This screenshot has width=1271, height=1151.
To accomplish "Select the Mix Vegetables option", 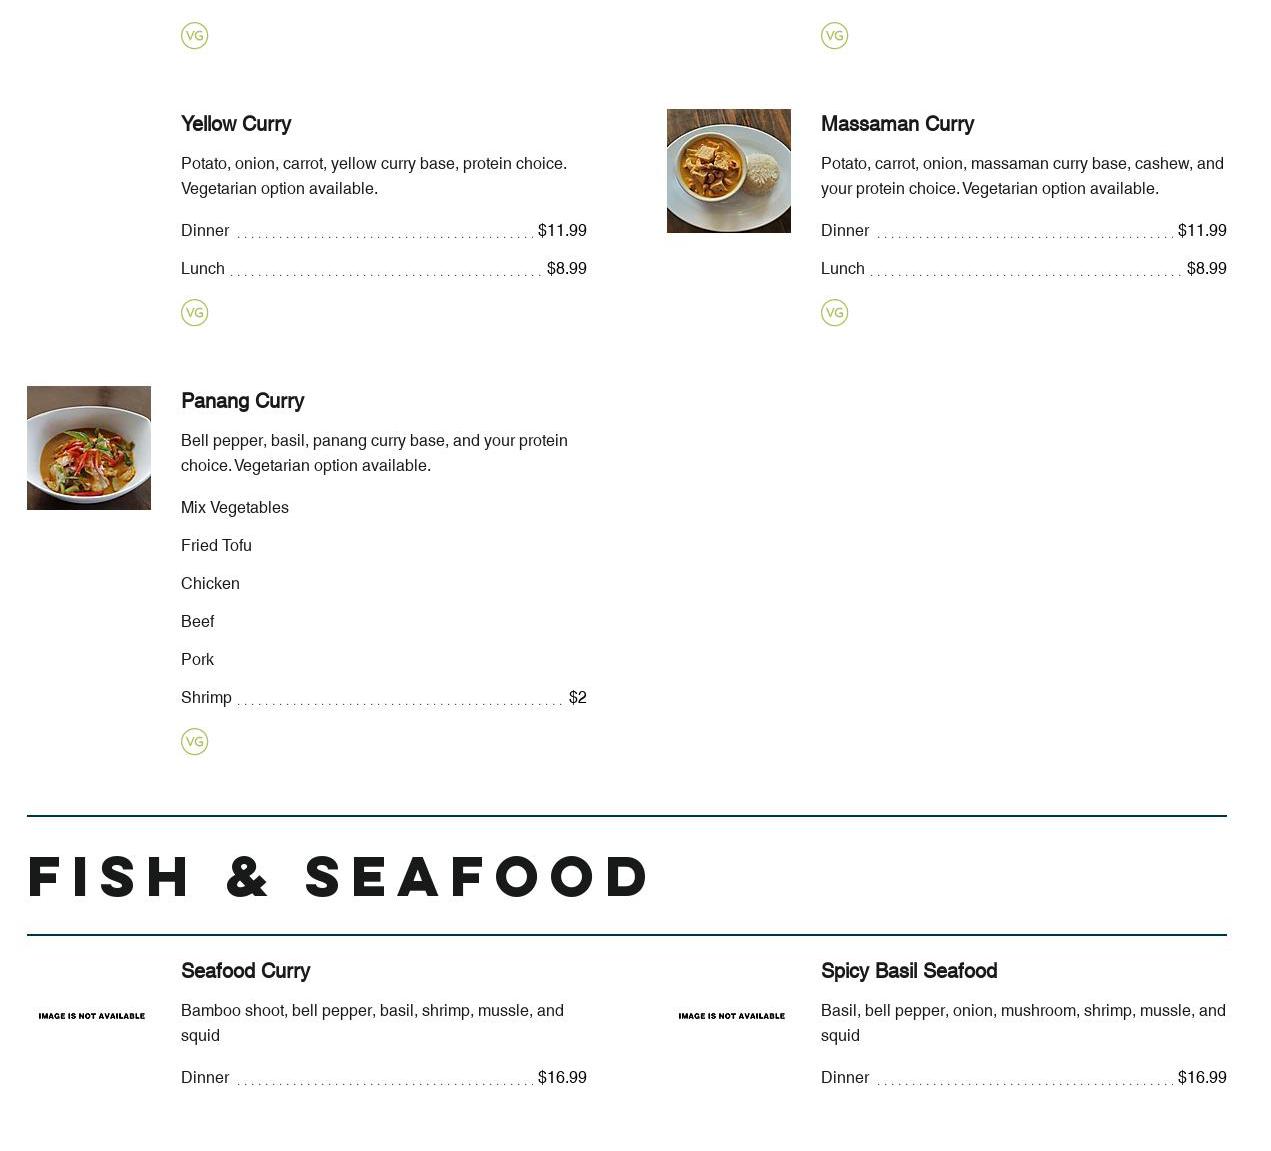I will point(235,508).
